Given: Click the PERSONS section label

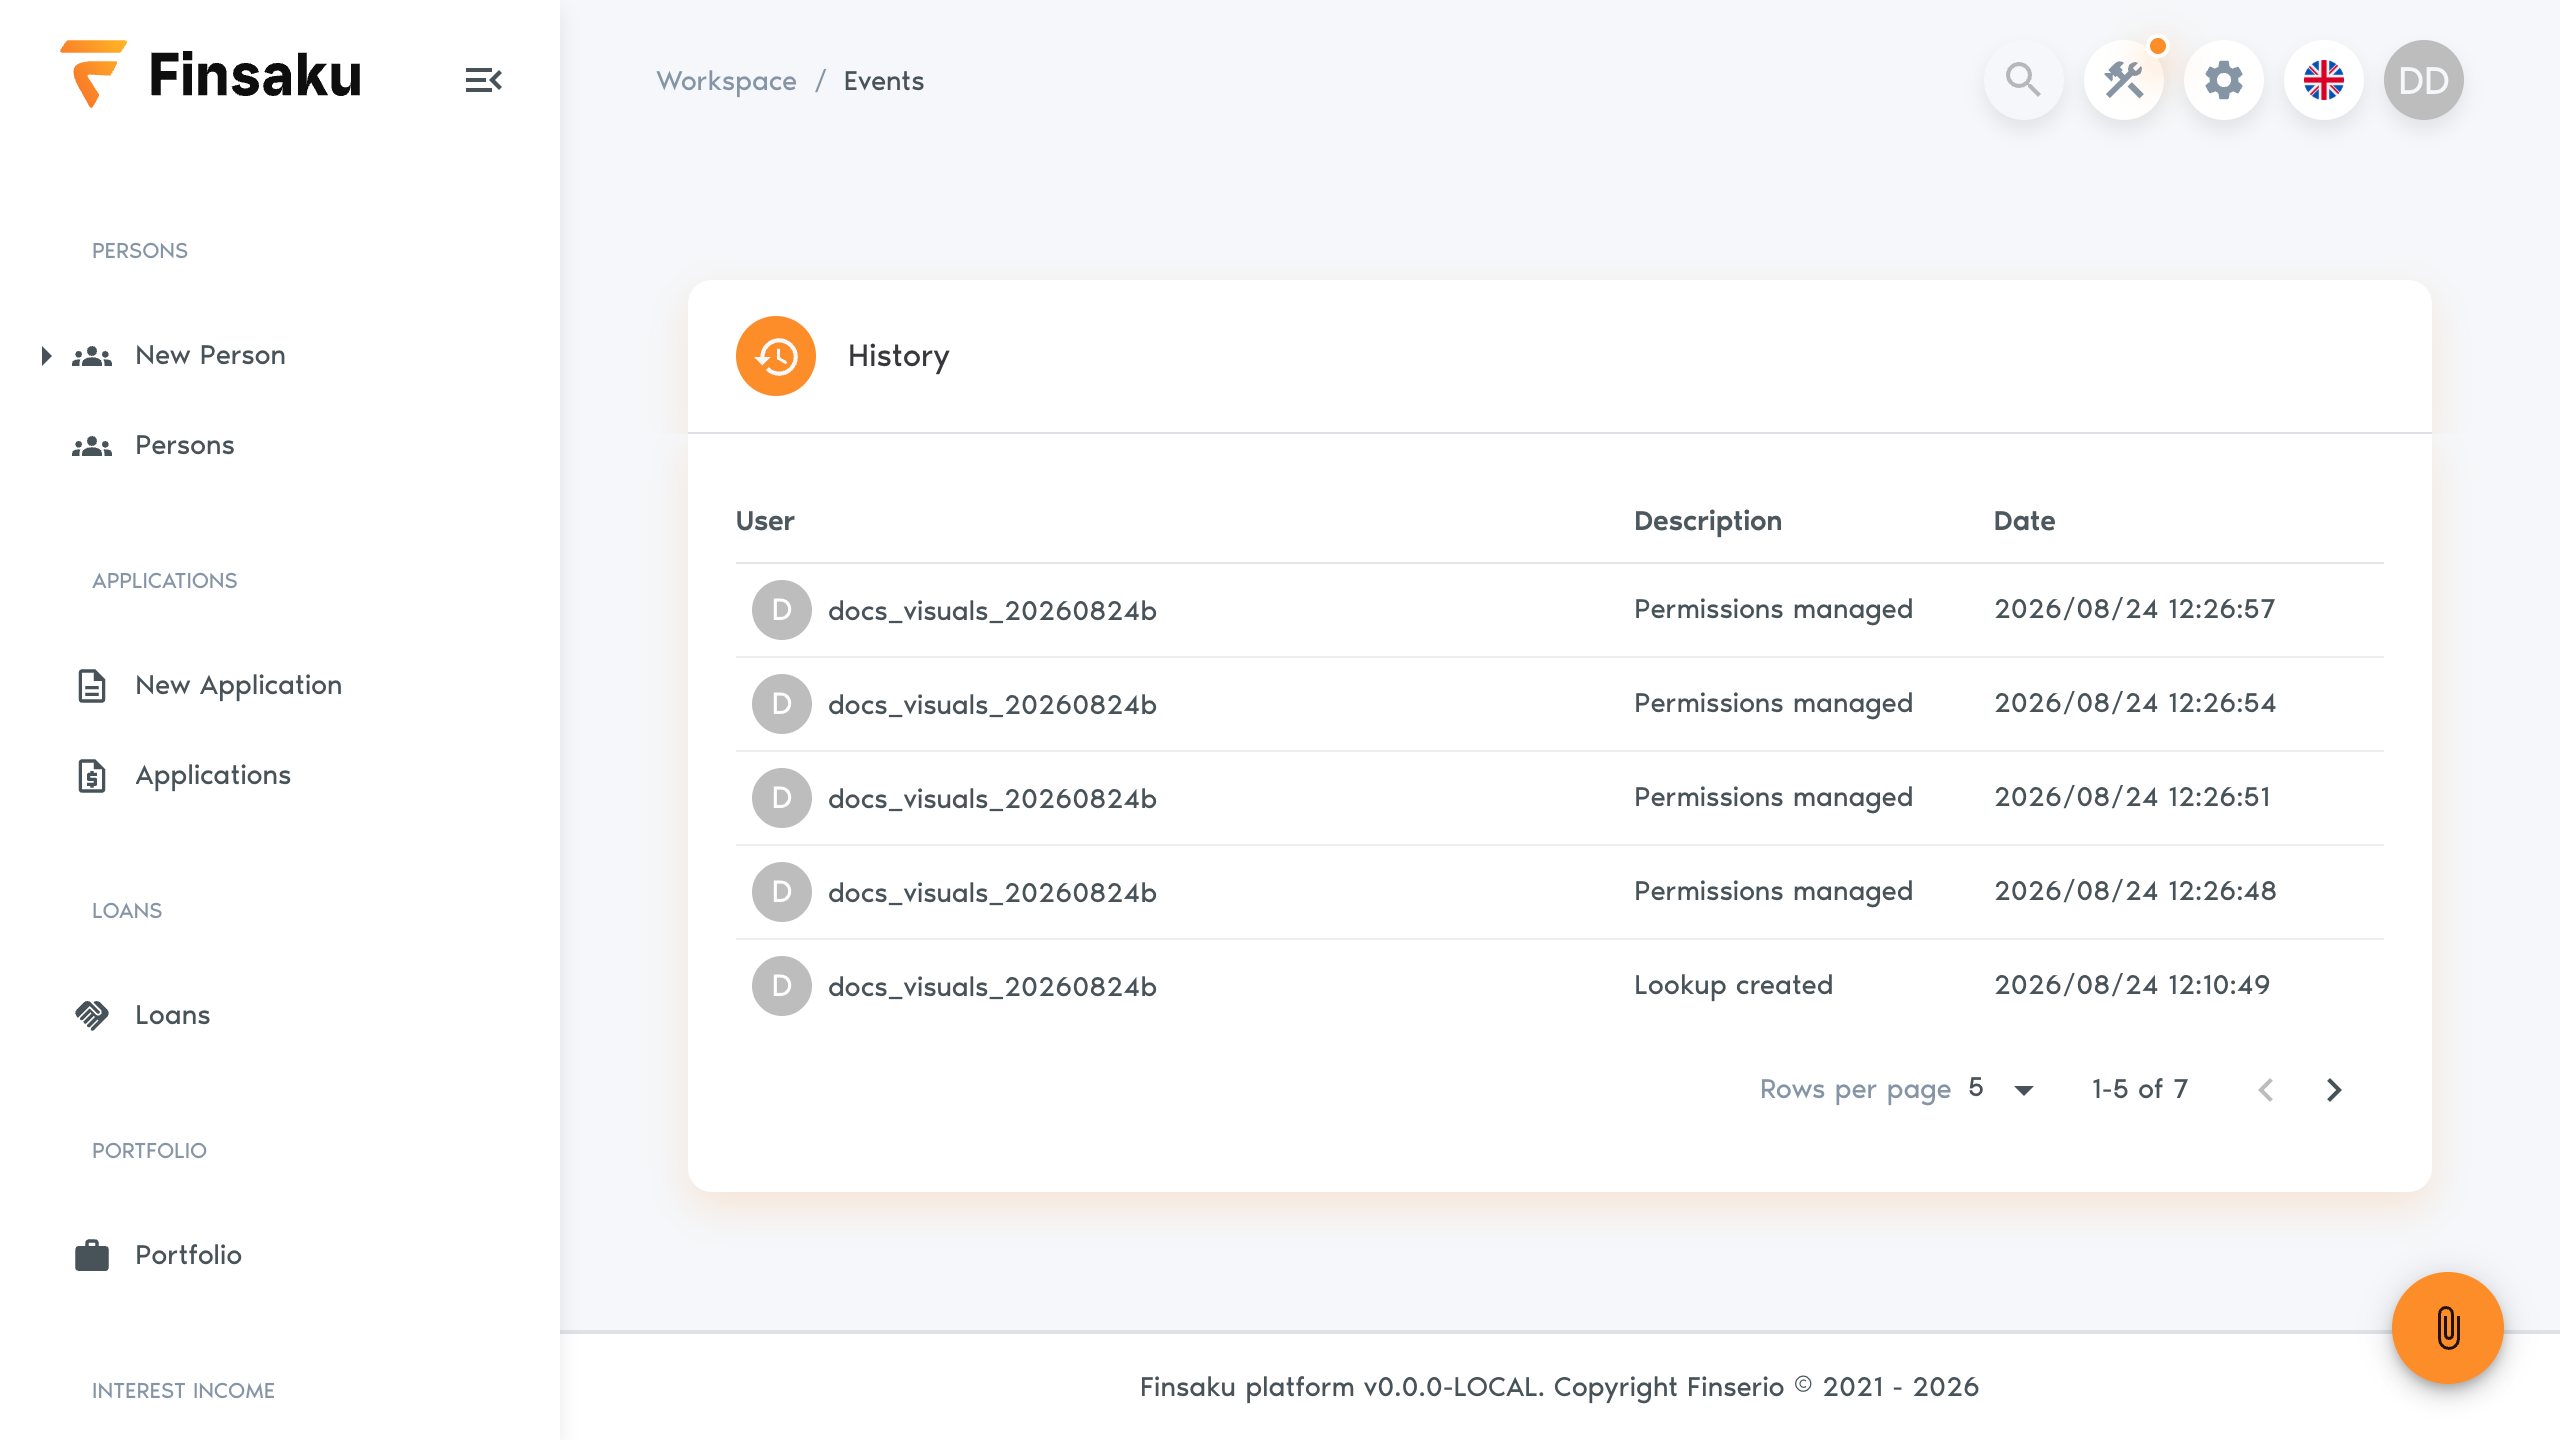Looking at the screenshot, I should click(x=140, y=251).
